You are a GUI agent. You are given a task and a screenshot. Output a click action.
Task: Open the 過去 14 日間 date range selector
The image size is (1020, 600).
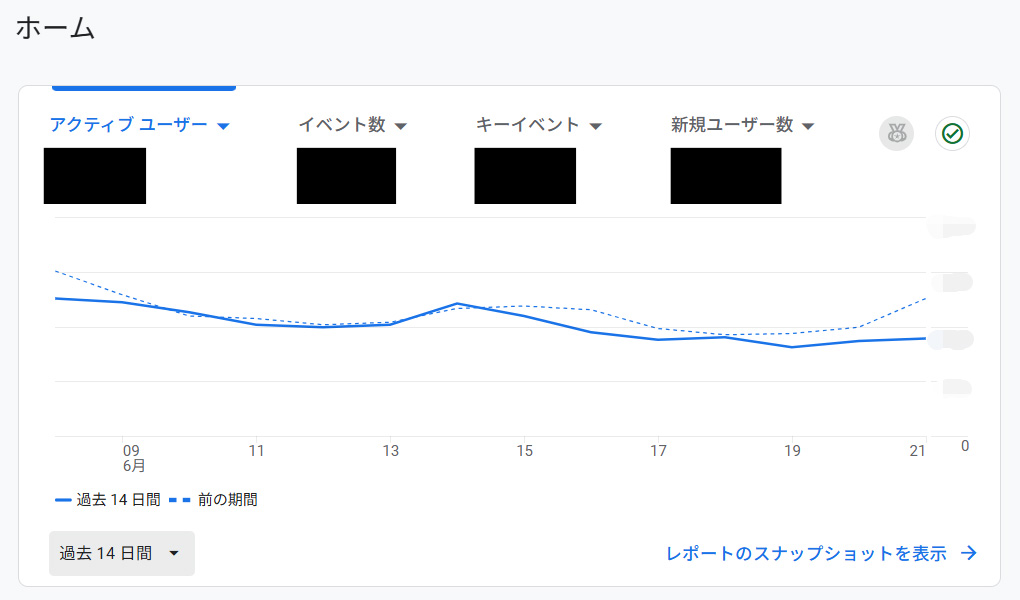point(122,553)
